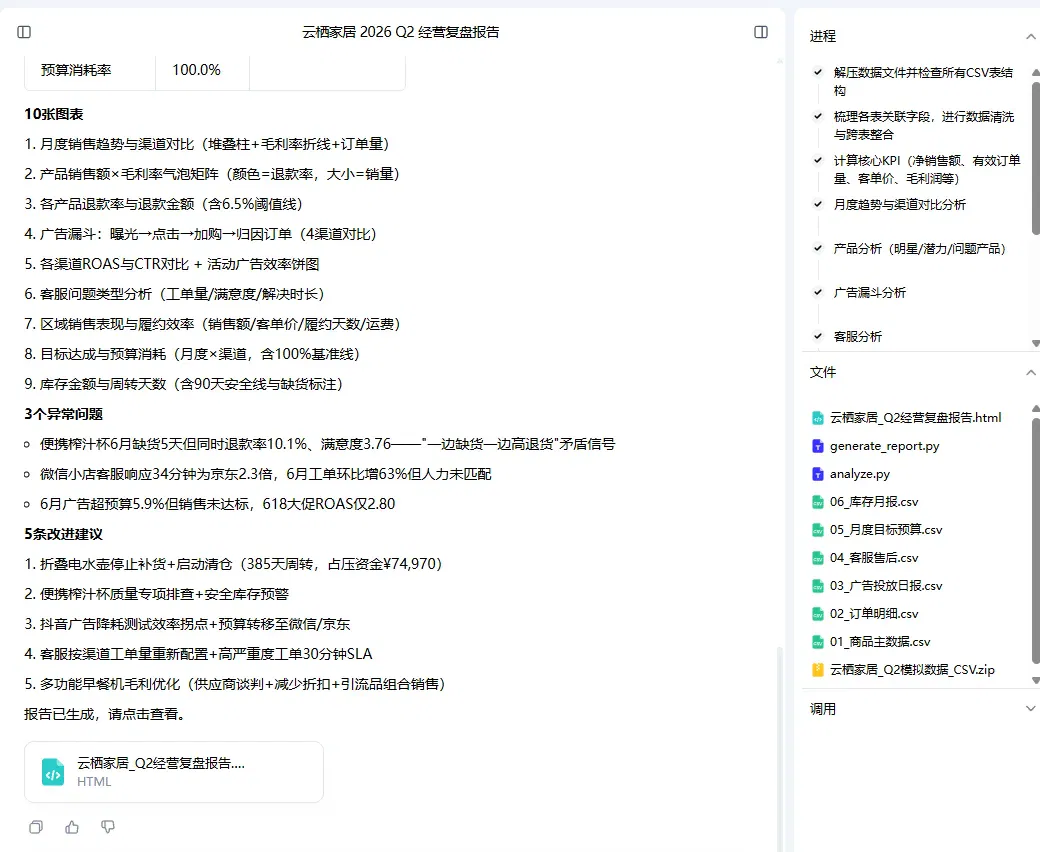Open 02_订单明细.csv file

click(874, 614)
